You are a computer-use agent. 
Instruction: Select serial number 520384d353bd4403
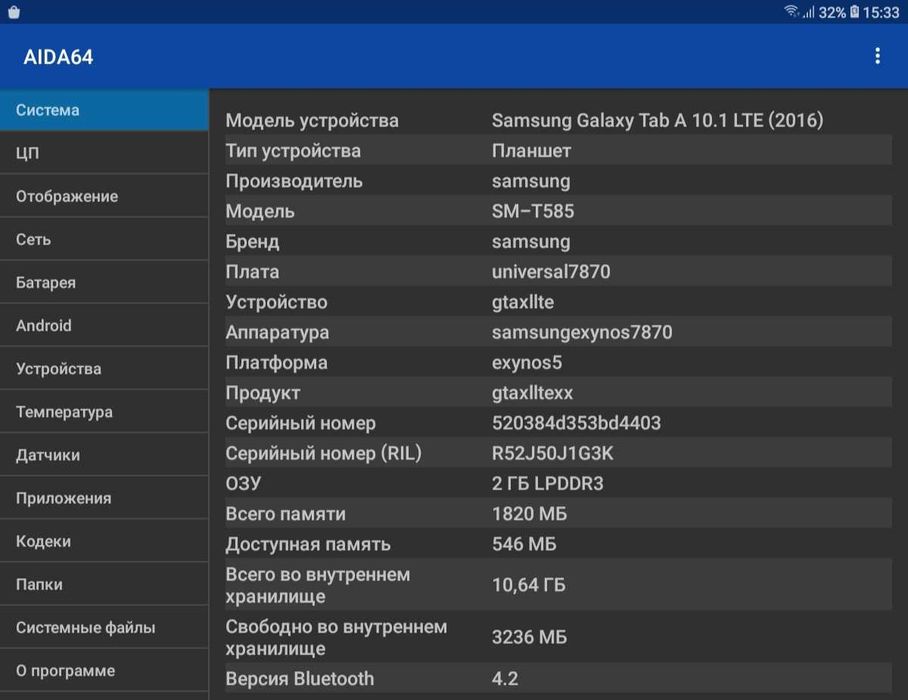pos(576,423)
